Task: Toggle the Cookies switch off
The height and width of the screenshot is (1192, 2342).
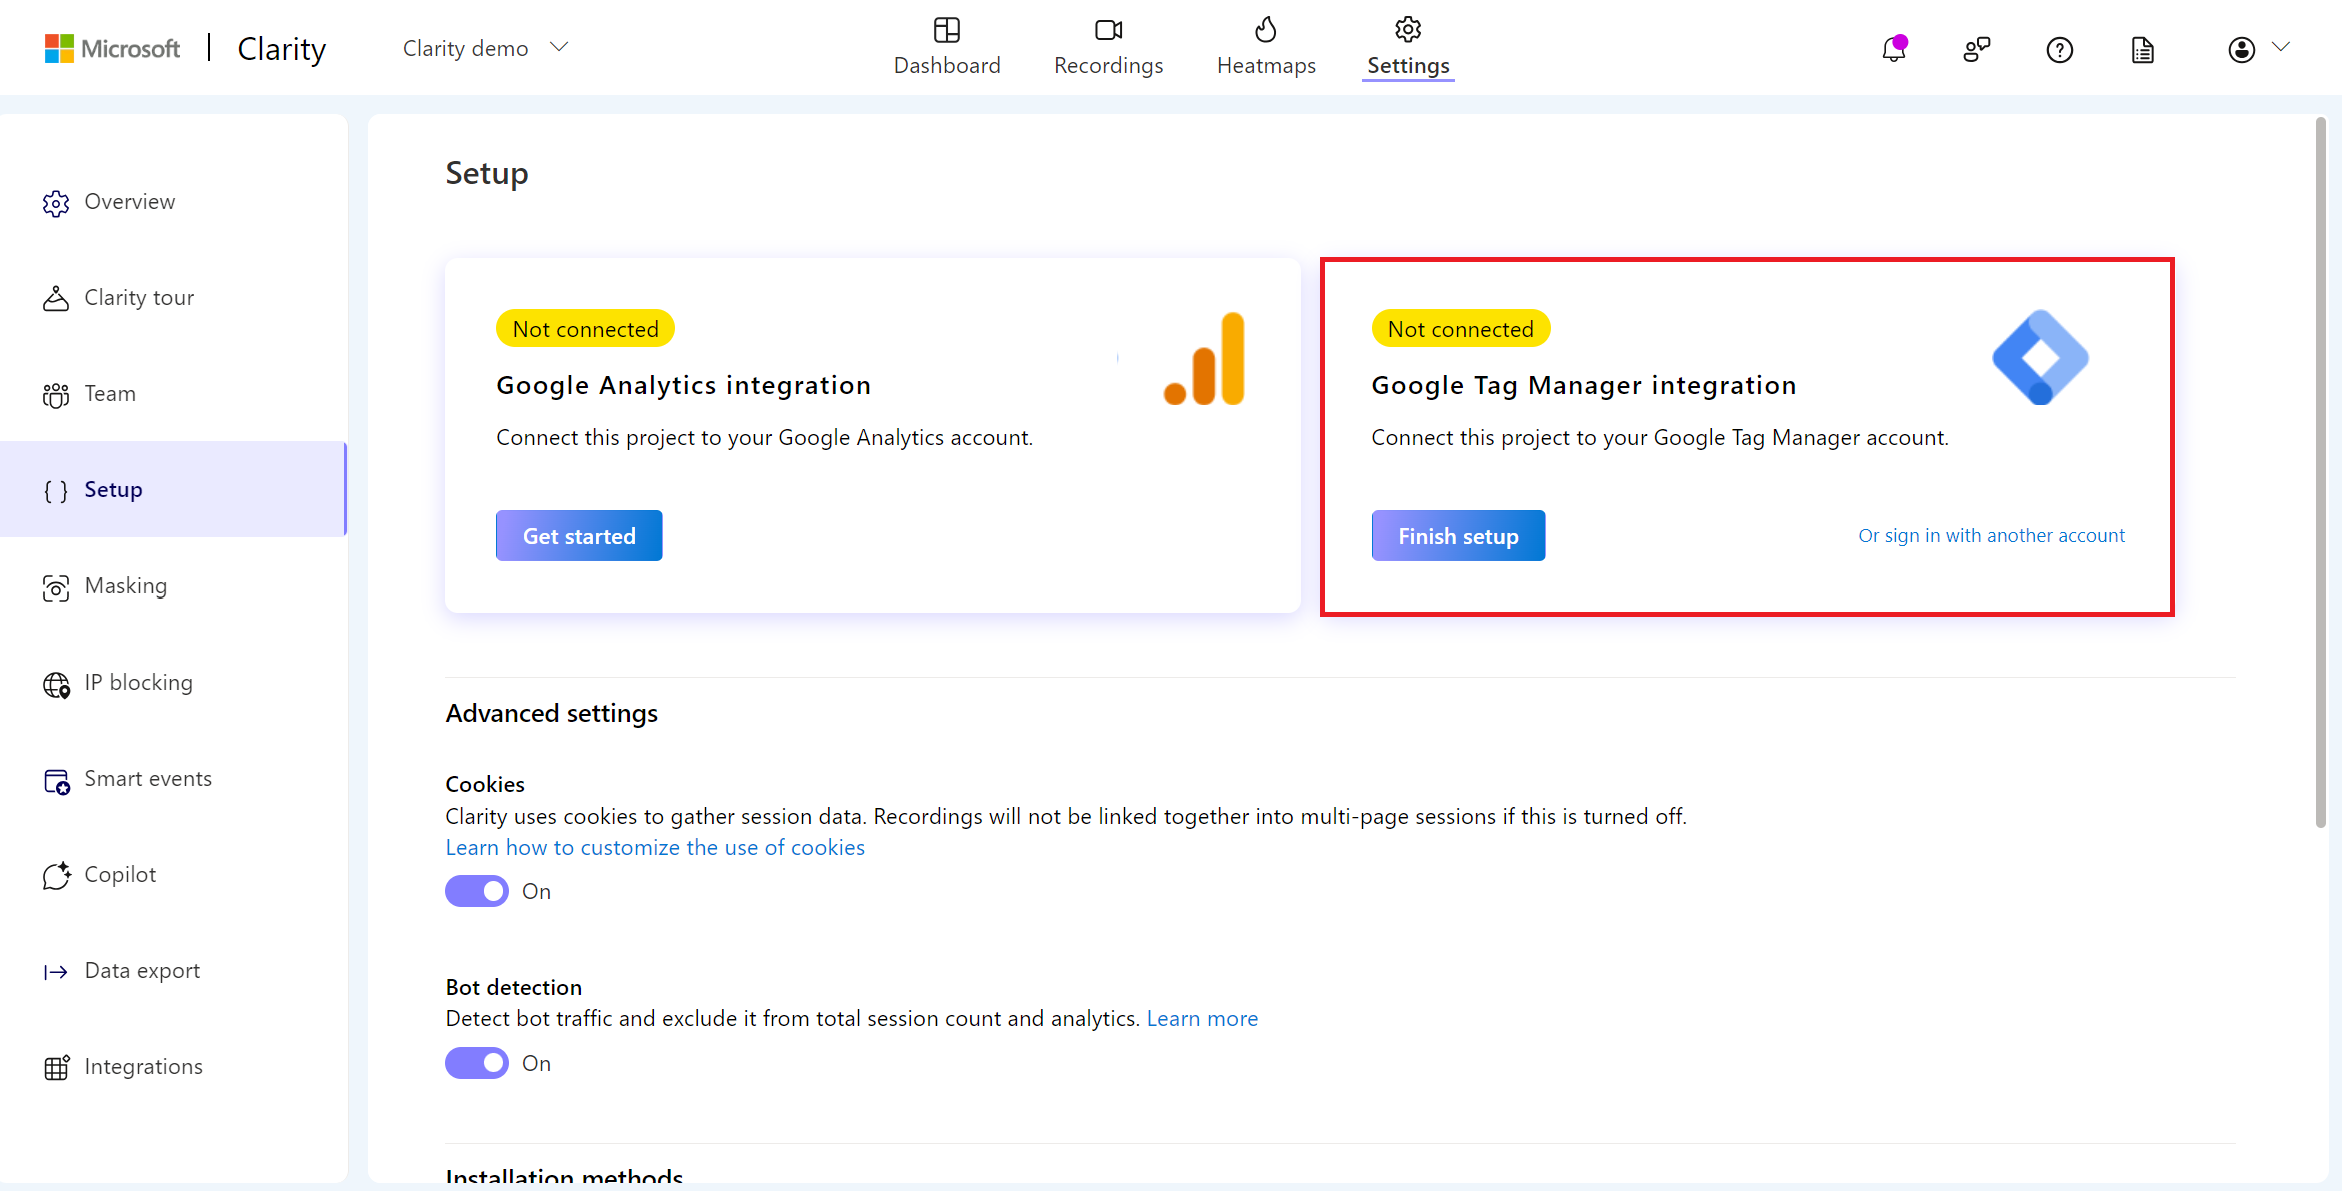Action: coord(477,891)
